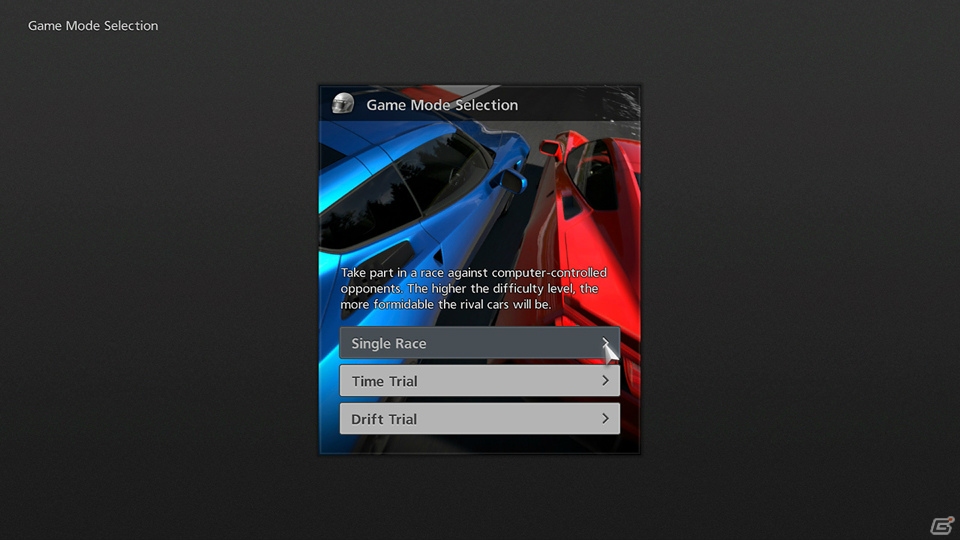Open the Drift Trial mode

pos(479,419)
